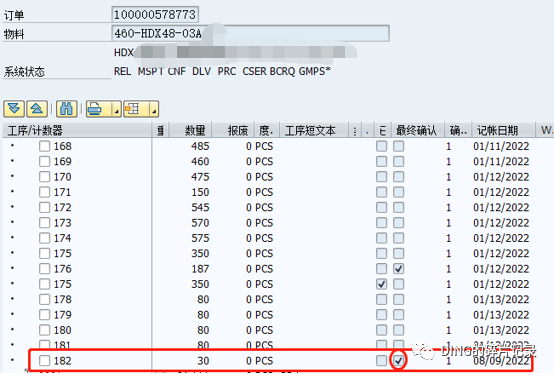Toggle the E checkbox in row 168

pos(382,146)
